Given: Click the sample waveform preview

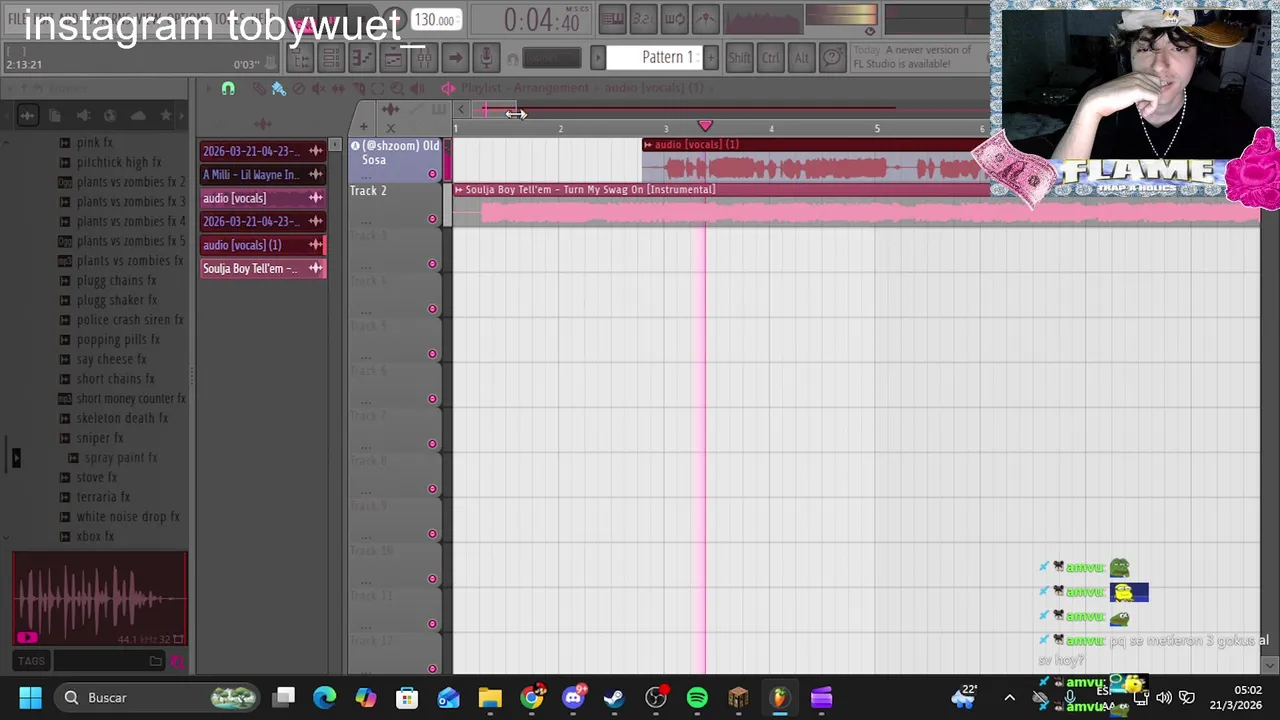Looking at the screenshot, I should click(x=100, y=598).
